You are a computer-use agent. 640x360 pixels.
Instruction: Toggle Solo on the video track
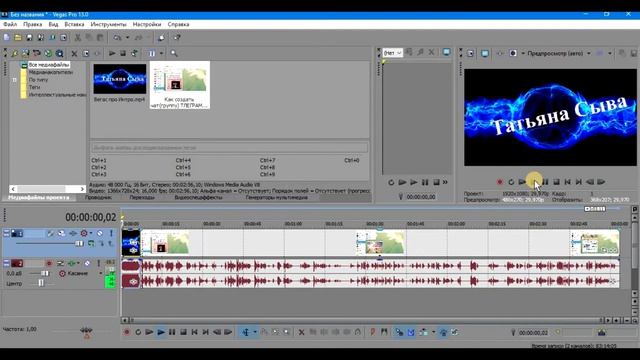coord(111,233)
